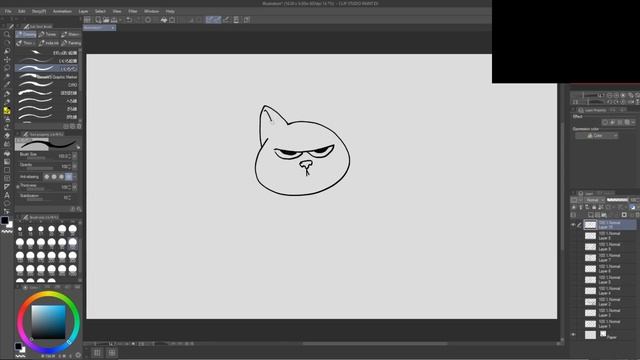
Task: Select the Pen tool in toolbox
Action: coord(7,93)
